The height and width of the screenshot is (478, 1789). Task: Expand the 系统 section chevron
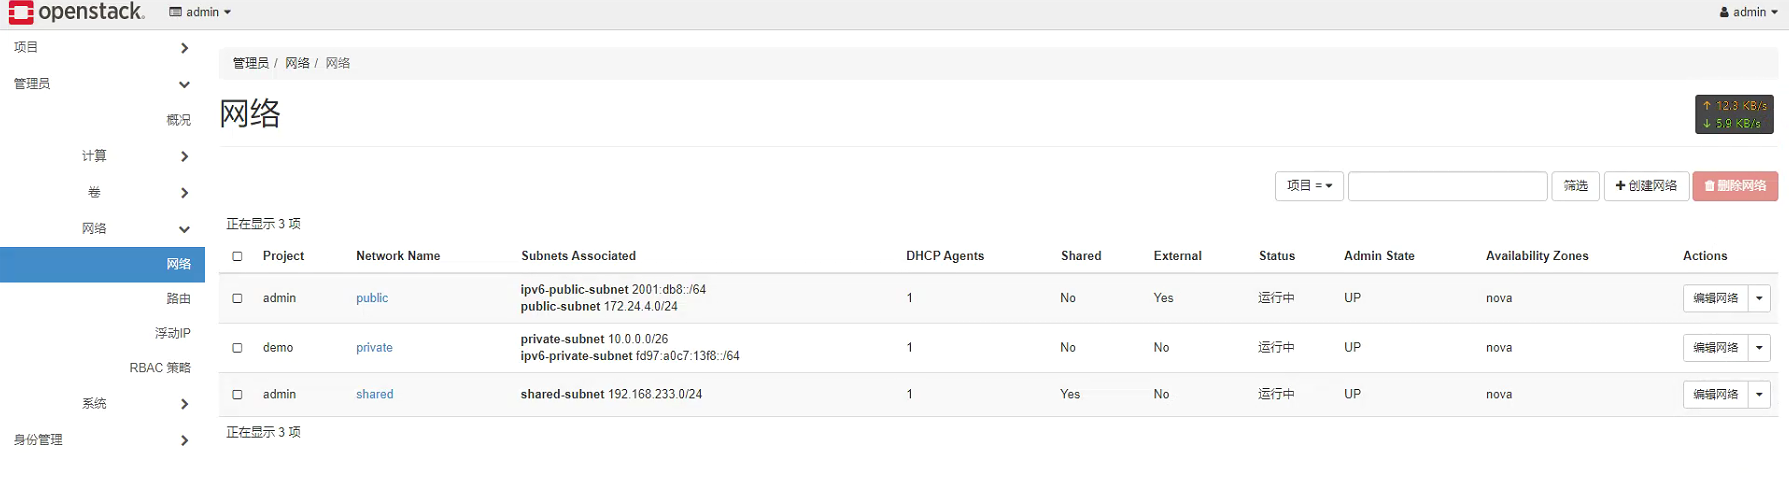[185, 404]
